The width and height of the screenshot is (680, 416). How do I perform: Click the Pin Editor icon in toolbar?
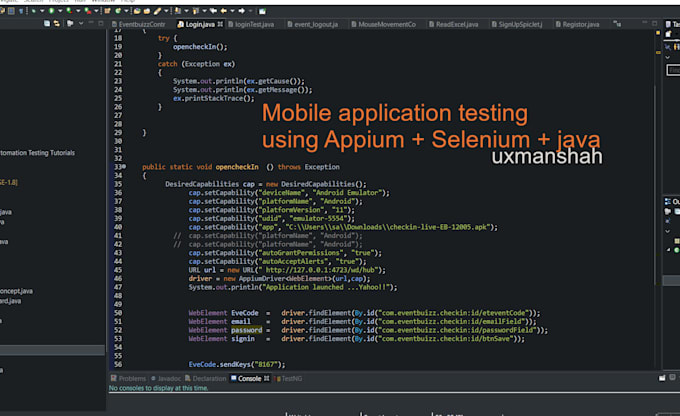(262, 11)
